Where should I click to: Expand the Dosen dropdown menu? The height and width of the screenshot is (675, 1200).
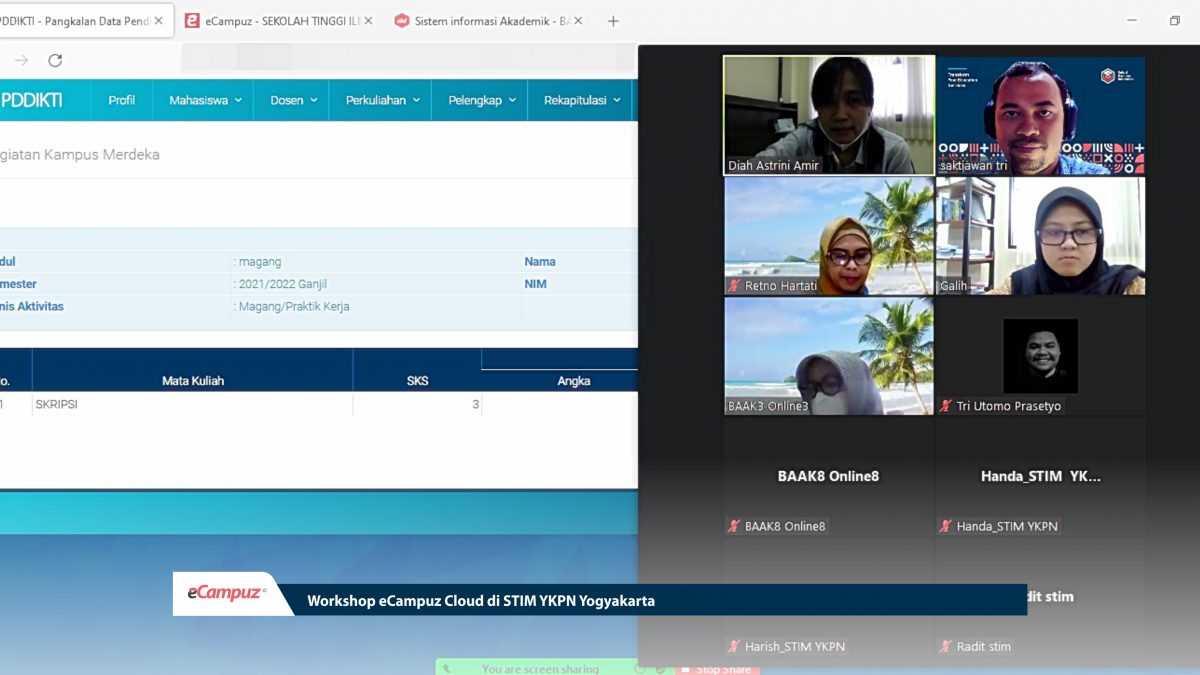click(293, 100)
